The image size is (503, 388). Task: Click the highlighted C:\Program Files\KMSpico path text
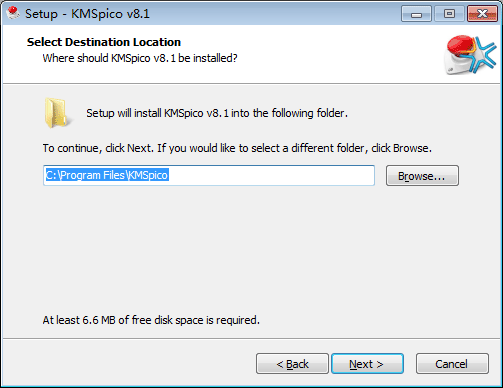[x=107, y=175]
